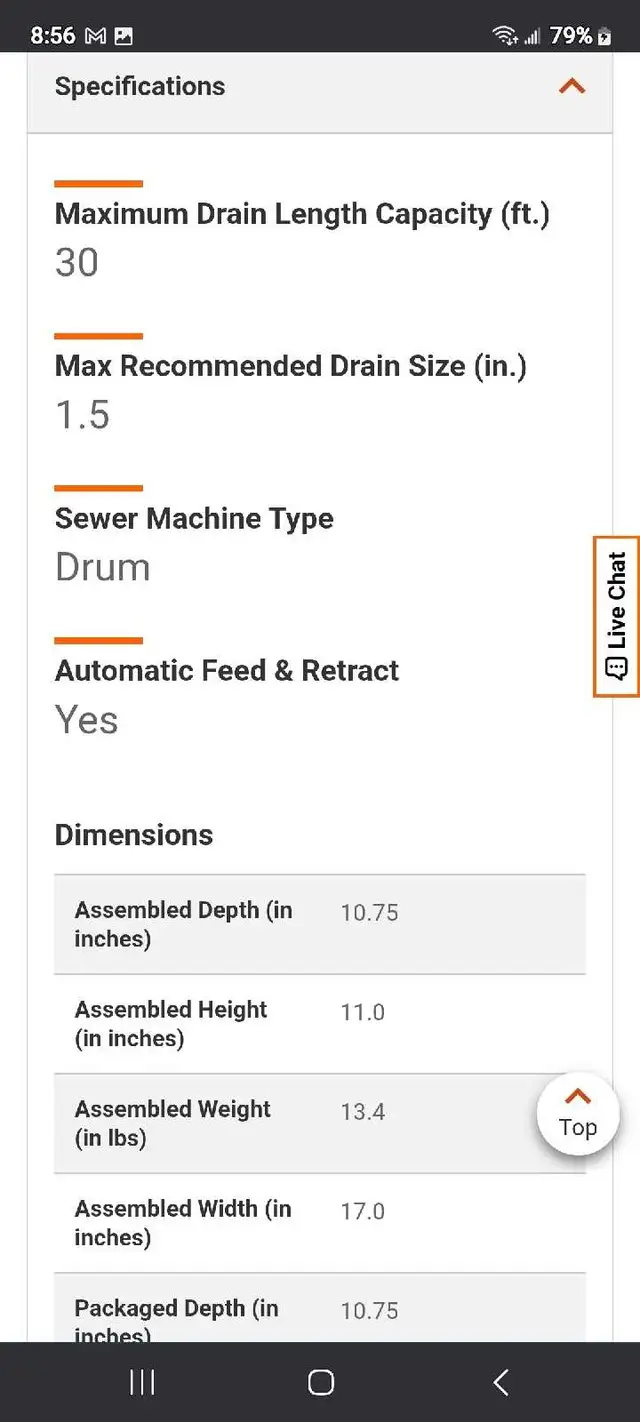
Task: Tap the Sewer Machine Type Drum value
Action: [x=103, y=567]
